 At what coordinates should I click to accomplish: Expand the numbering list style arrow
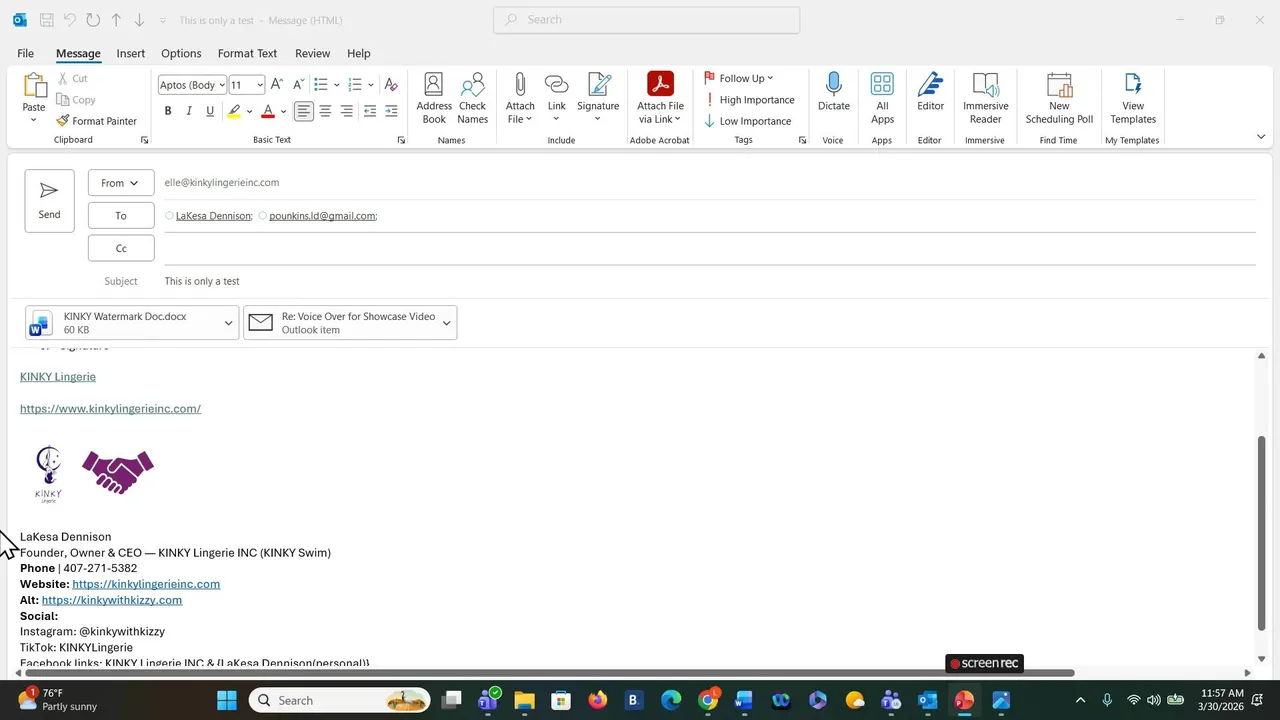point(371,85)
